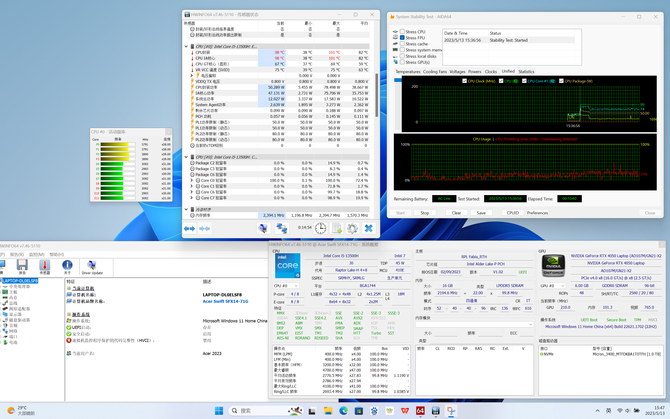The image size is (670, 419).
Task: Expand the Core C6 residency row
Action: pyautogui.click(x=192, y=192)
